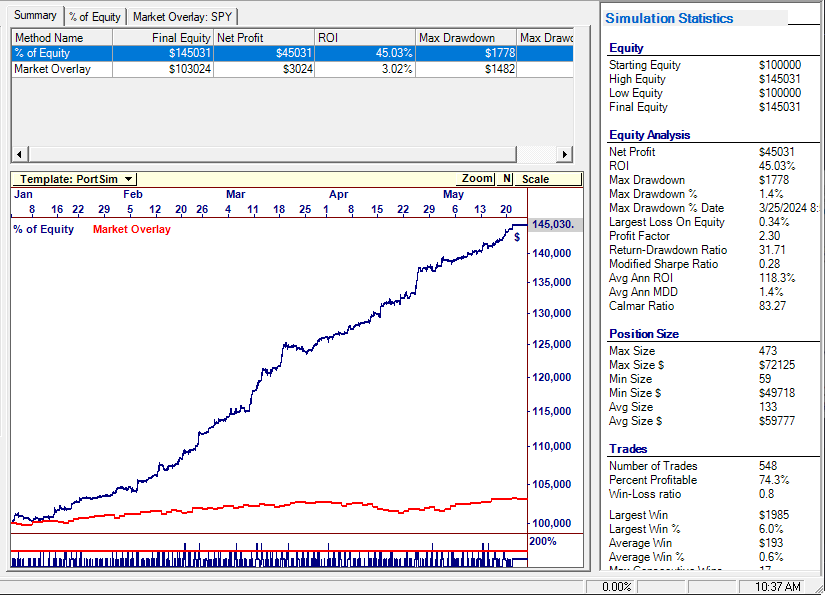Switch to the Summary tab

(35, 16)
